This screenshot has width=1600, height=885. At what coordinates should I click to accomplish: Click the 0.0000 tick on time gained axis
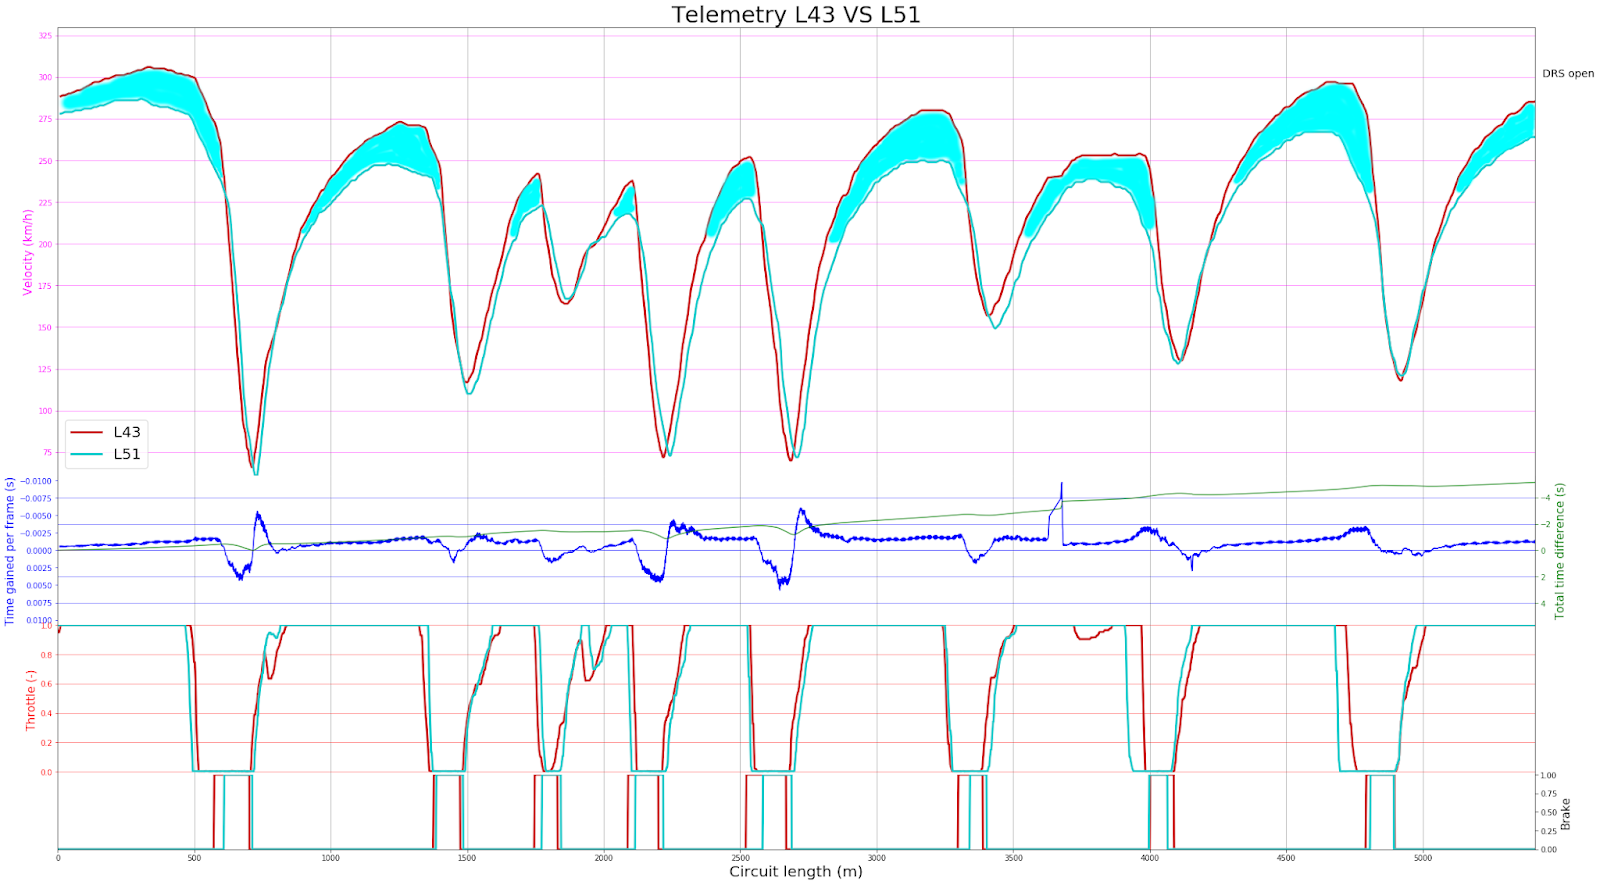[40, 551]
